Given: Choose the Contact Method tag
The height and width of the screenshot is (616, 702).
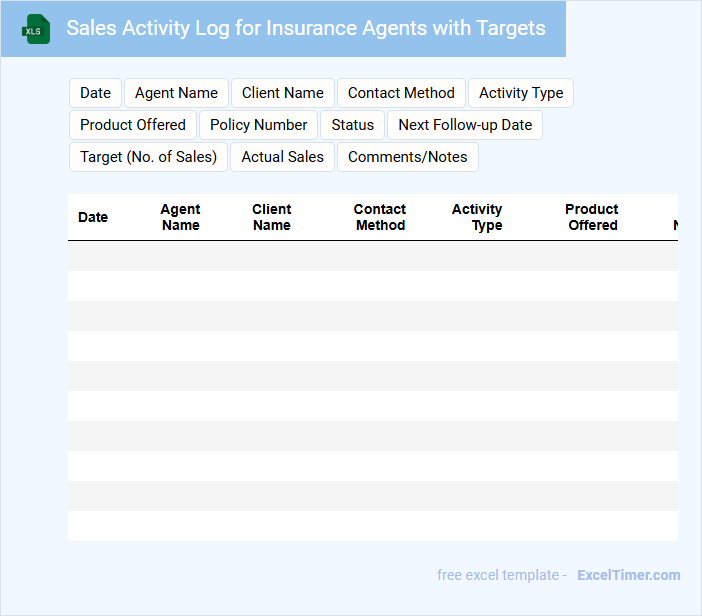Looking at the screenshot, I should pyautogui.click(x=401, y=93).
